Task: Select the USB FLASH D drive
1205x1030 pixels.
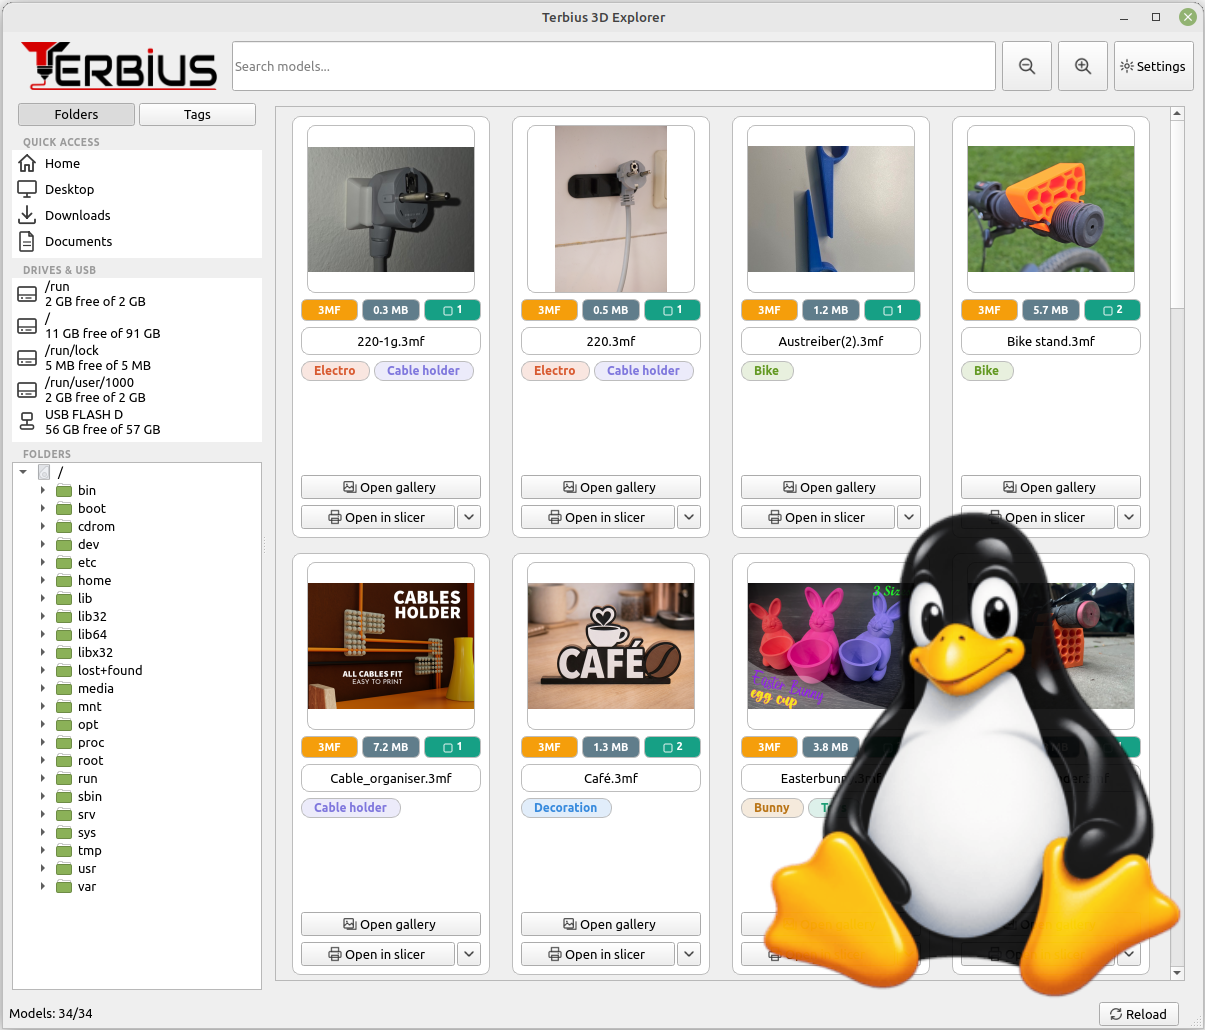Action: (137, 422)
